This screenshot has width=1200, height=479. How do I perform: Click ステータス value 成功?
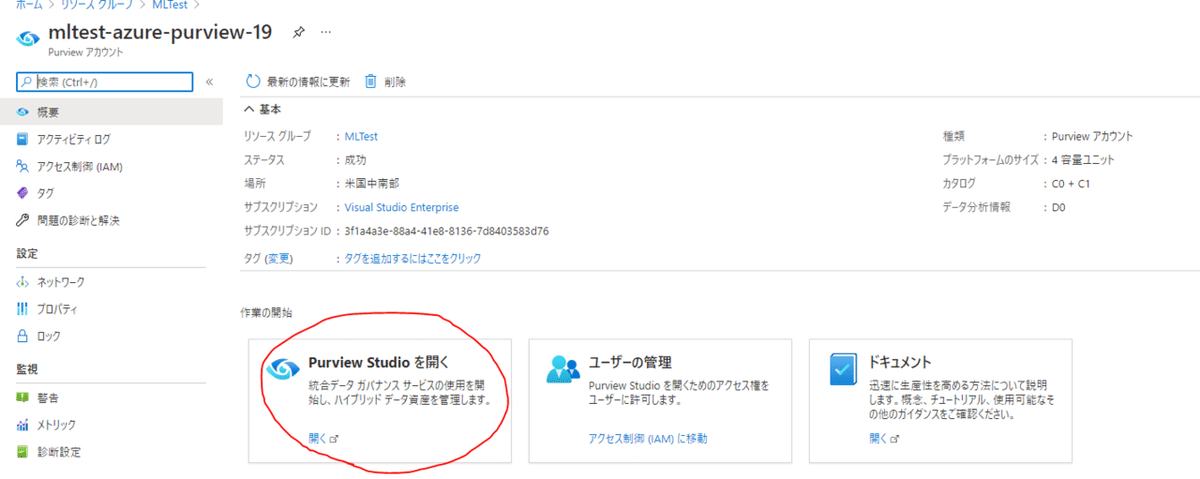[355, 160]
